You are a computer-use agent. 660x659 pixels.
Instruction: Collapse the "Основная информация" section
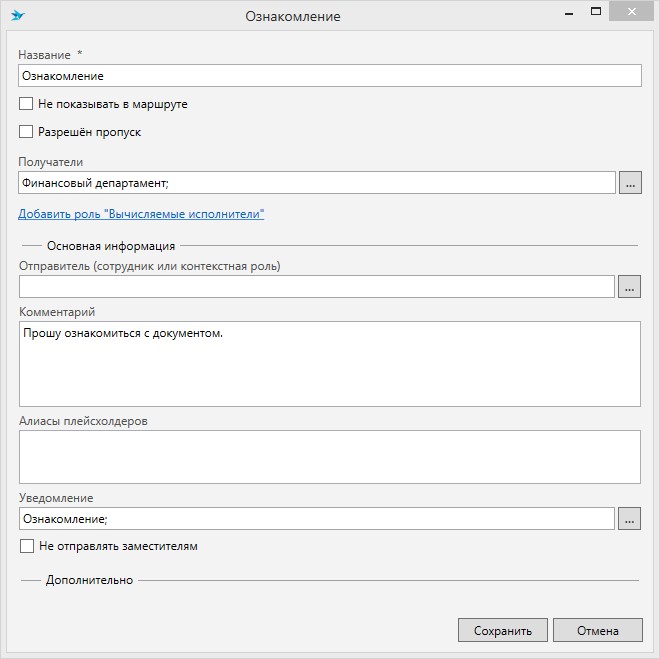pos(110,246)
